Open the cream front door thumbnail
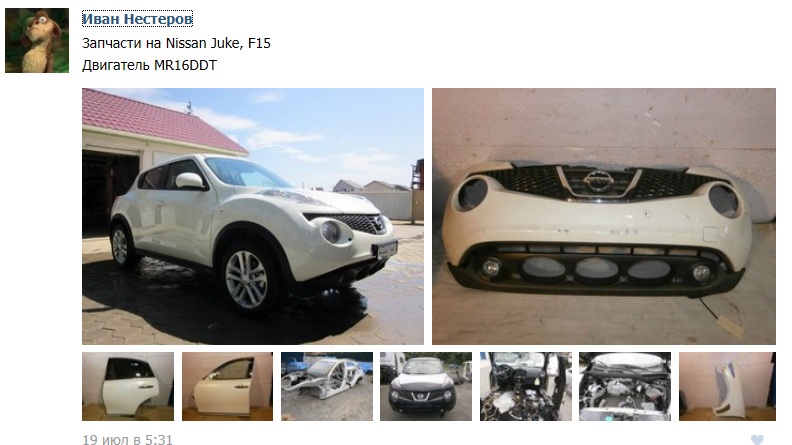 pos(227,386)
